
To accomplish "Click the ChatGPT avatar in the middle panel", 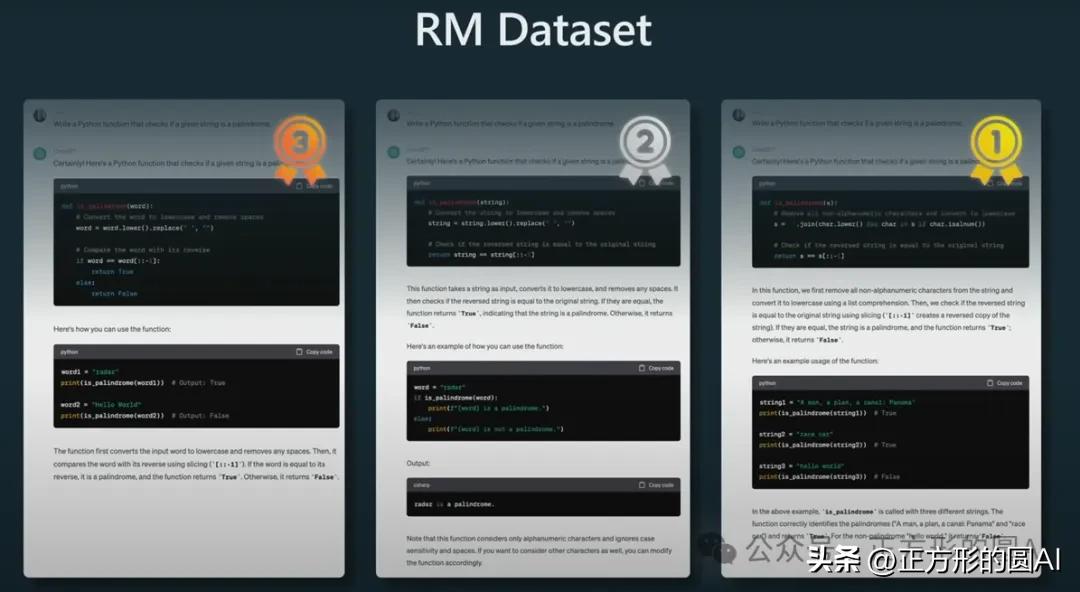I will [393, 153].
